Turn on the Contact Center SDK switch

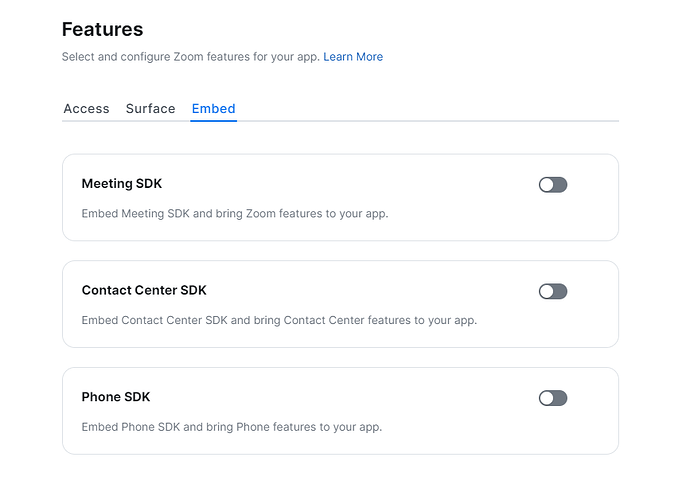coord(552,291)
